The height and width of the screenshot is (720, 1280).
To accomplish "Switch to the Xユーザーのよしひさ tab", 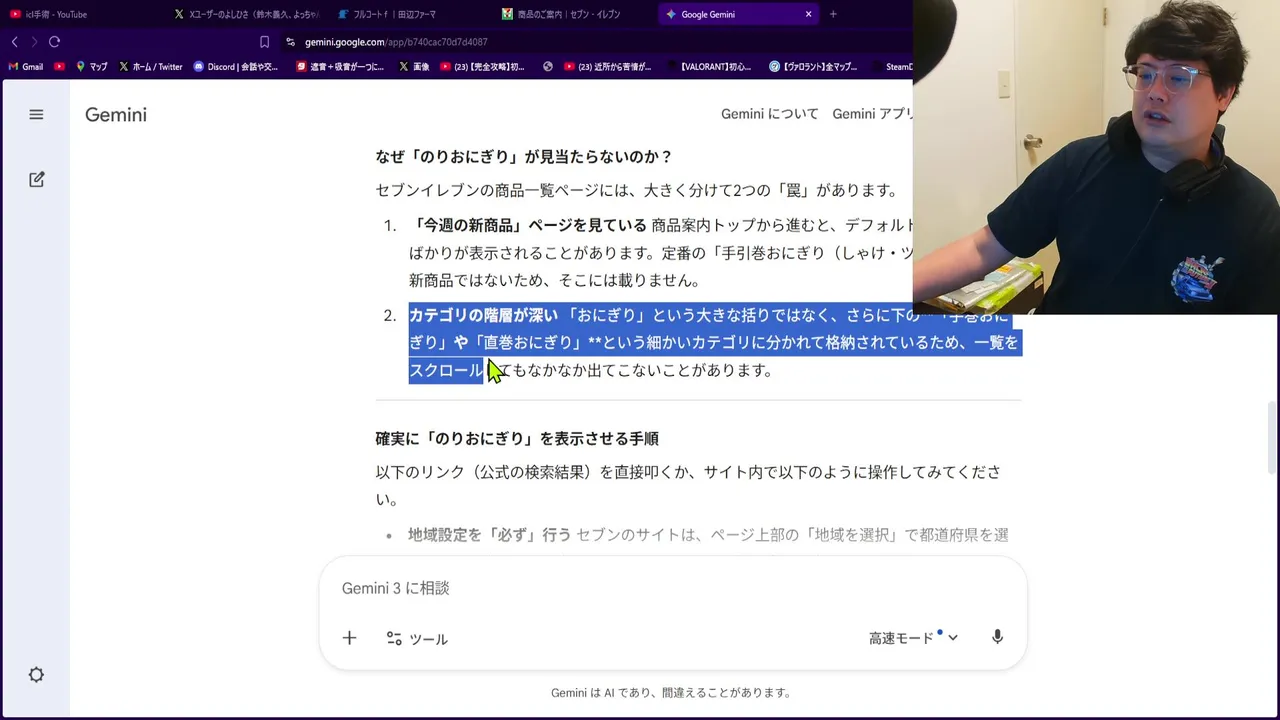I will pos(245,14).
